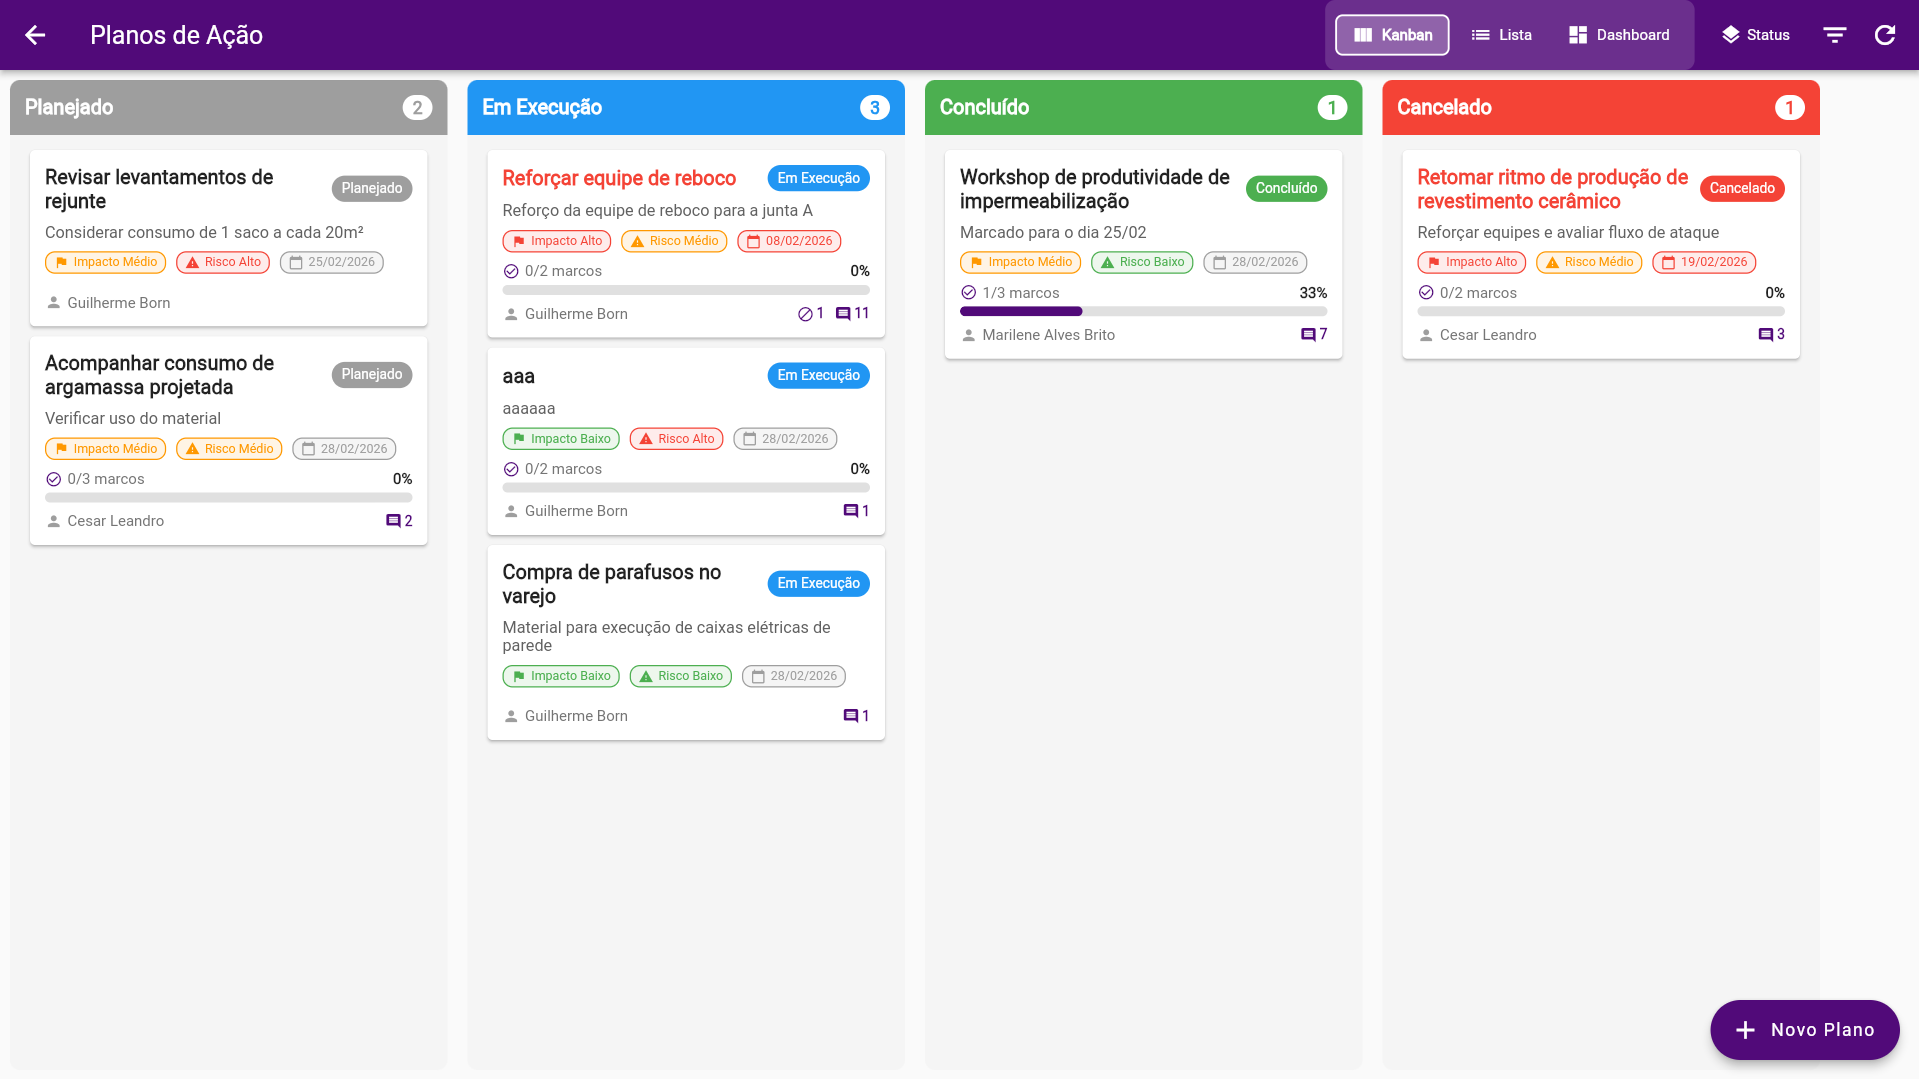Image resolution: width=1919 pixels, height=1079 pixels.
Task: Click the back arrow icon
Action: [x=35, y=35]
